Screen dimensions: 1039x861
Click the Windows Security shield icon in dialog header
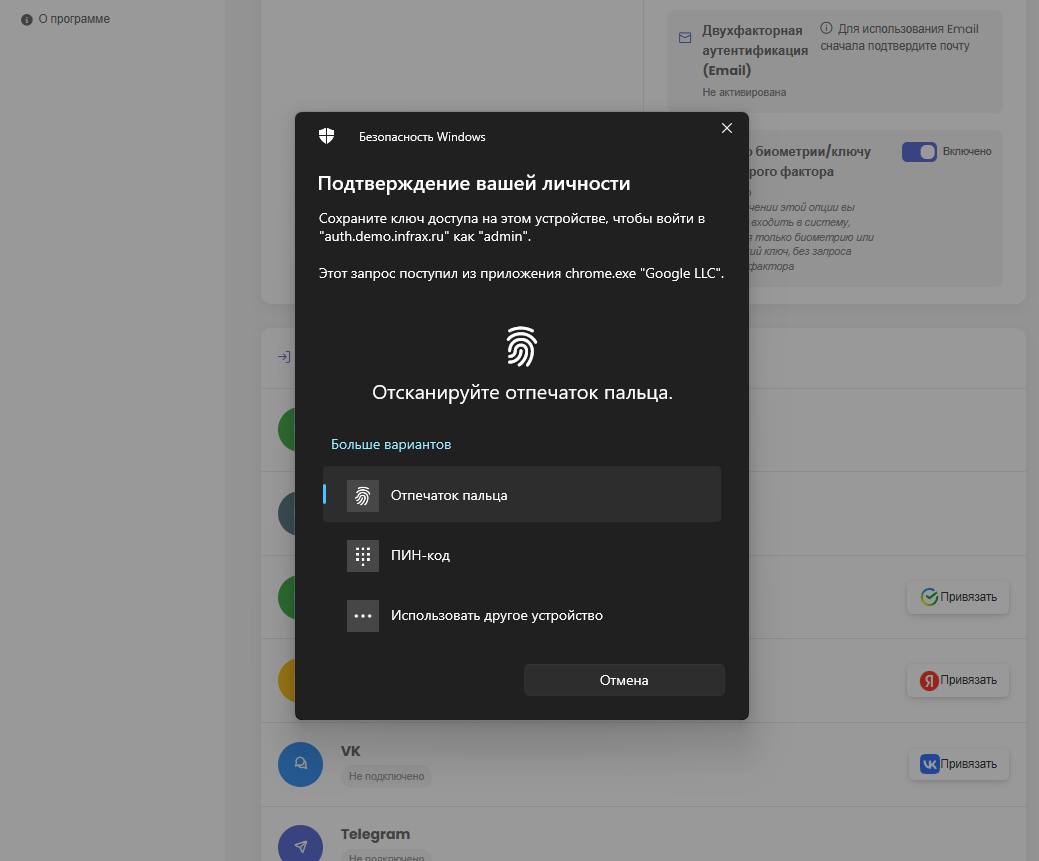(327, 133)
